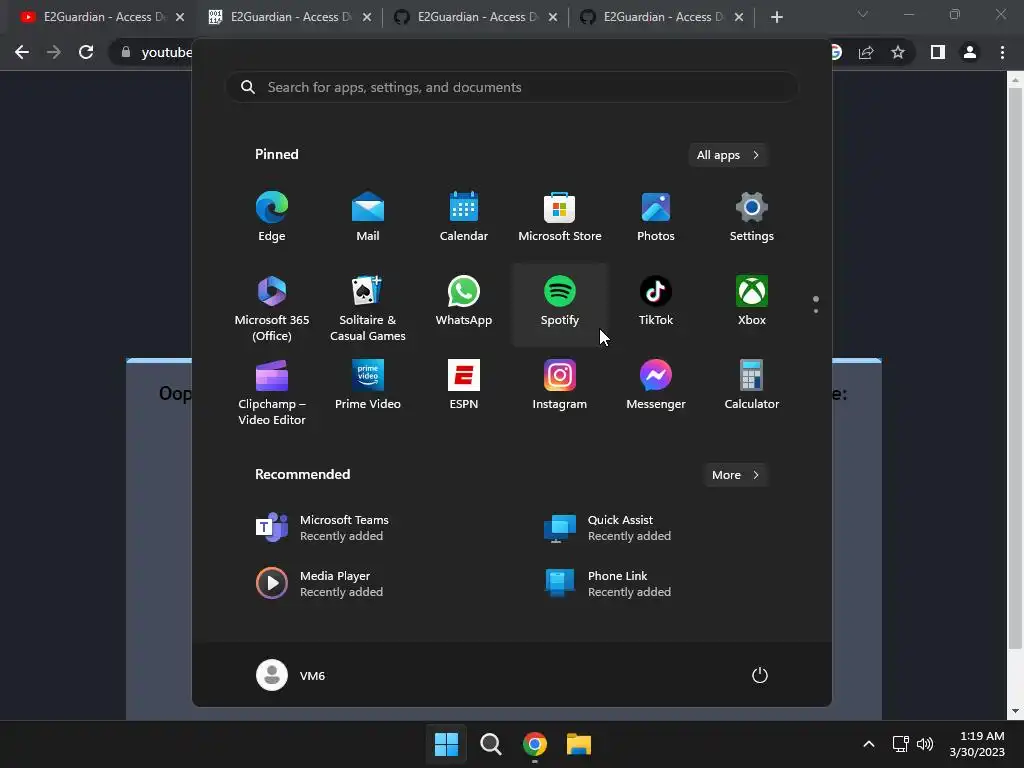Launch the Mail app
The width and height of the screenshot is (1024, 768).
(x=368, y=217)
